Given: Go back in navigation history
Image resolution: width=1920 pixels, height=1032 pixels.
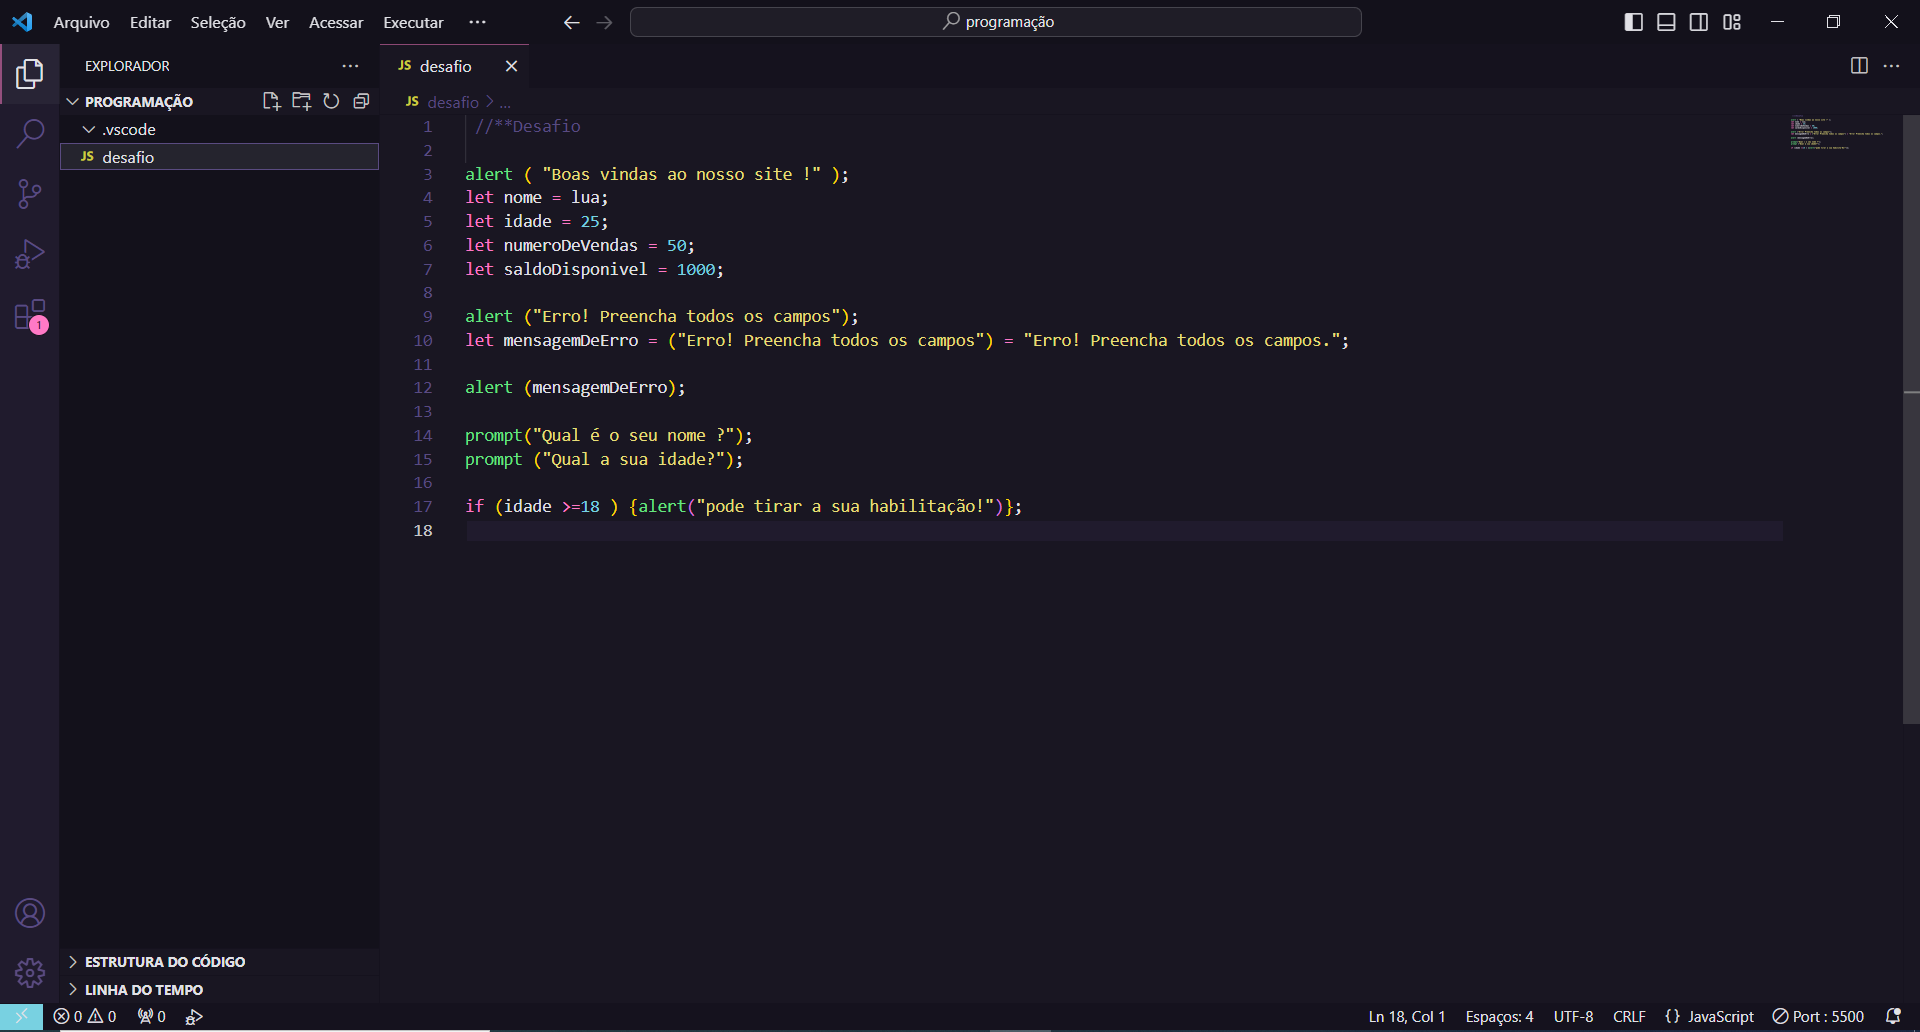Looking at the screenshot, I should (x=571, y=22).
